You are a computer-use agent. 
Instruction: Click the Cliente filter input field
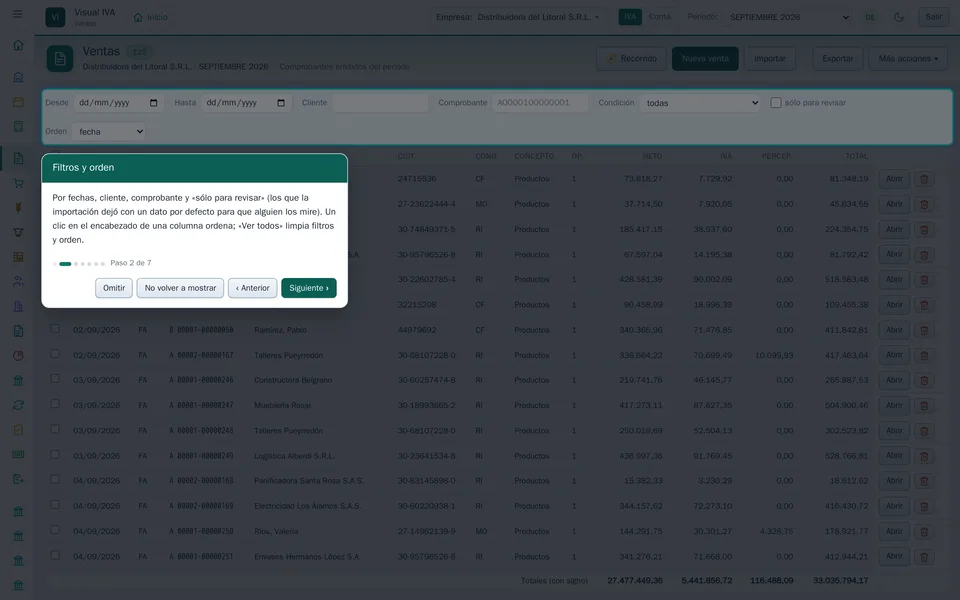[x=381, y=103]
